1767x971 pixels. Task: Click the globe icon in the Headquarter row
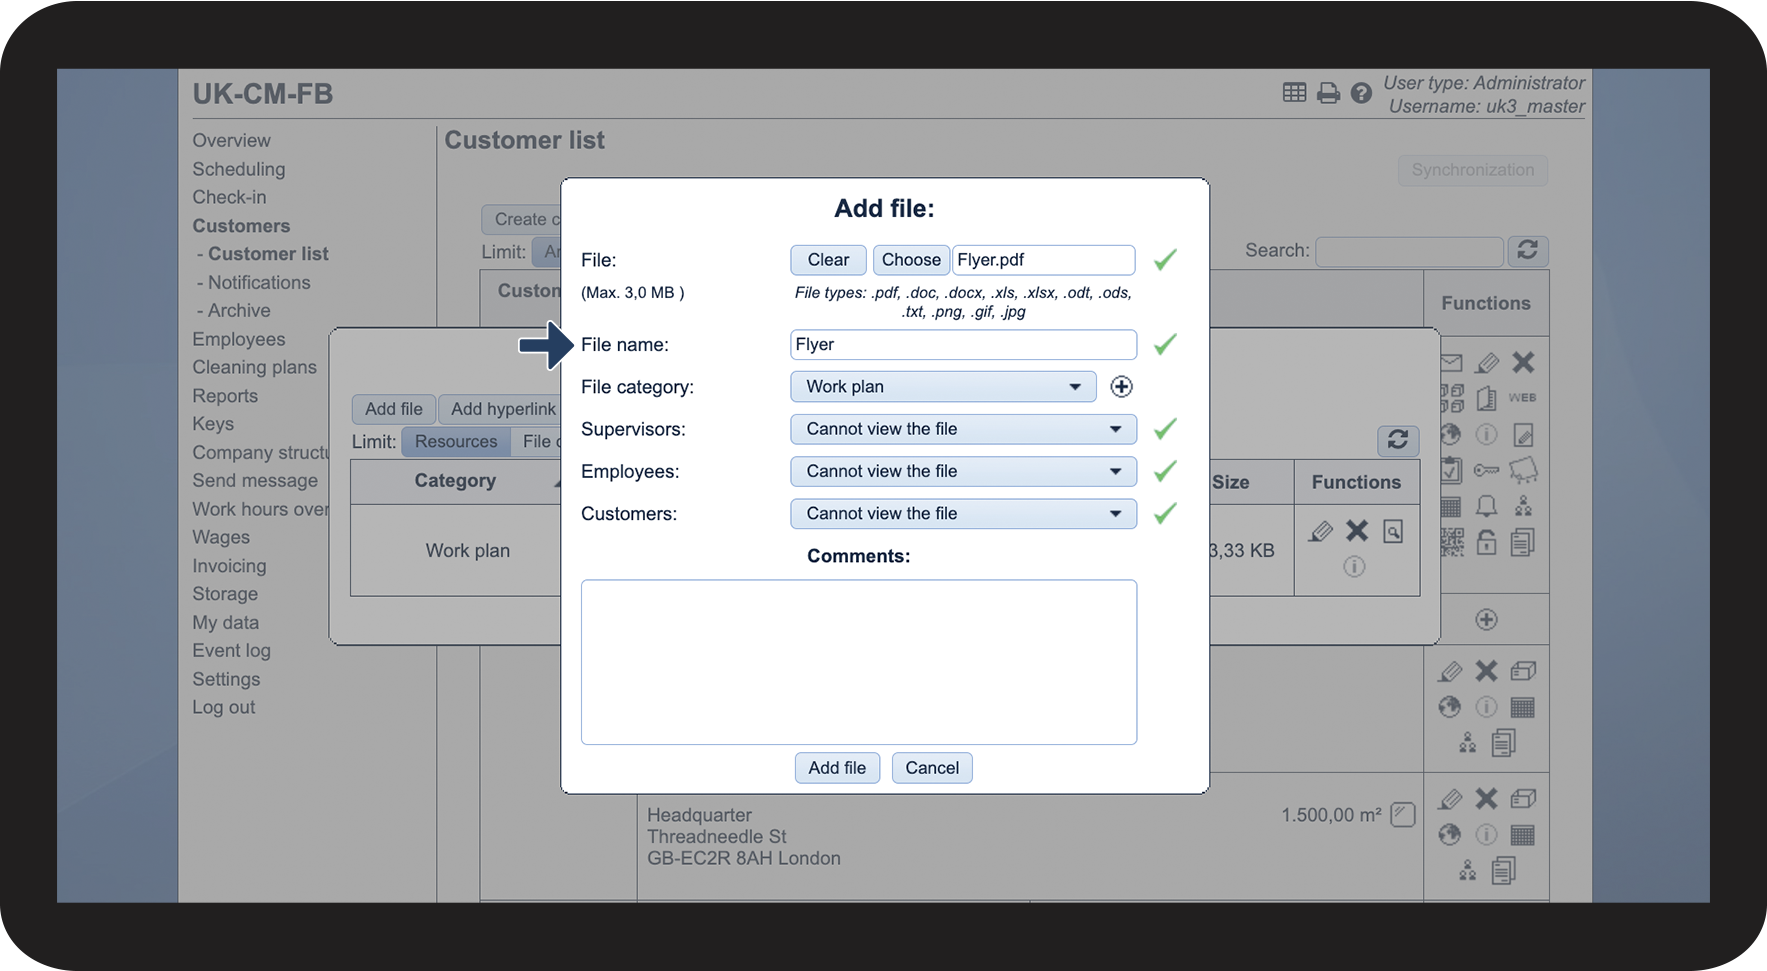1450,835
